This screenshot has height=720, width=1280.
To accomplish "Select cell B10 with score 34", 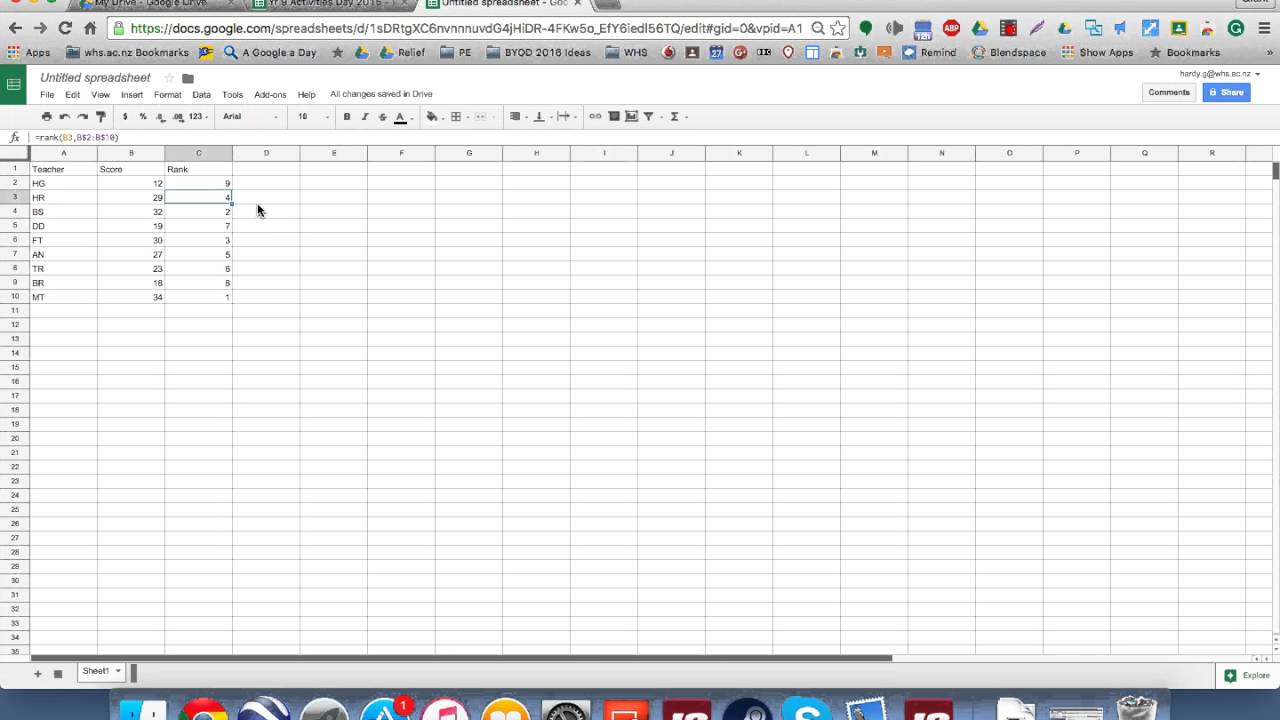I will 131,297.
